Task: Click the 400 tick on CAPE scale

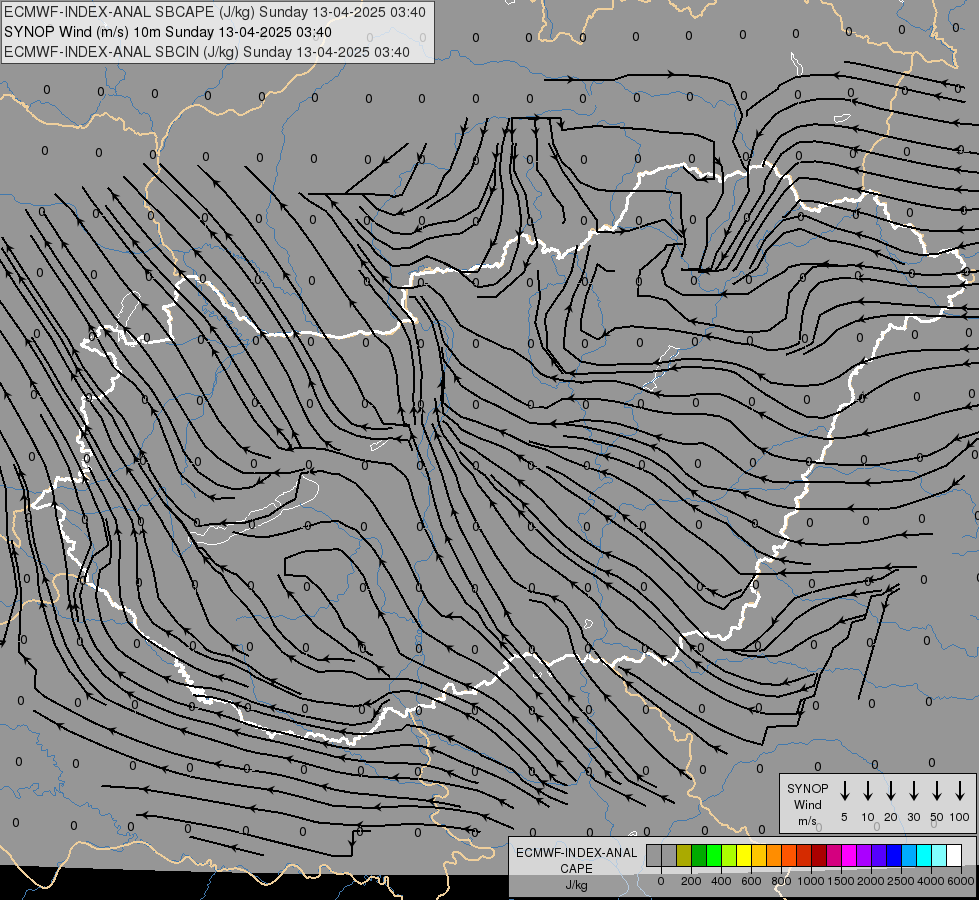Action: (x=721, y=881)
